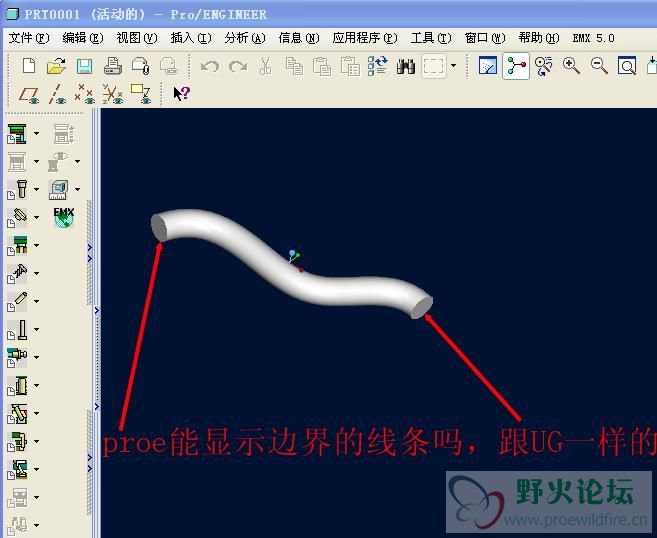The height and width of the screenshot is (538, 657).
Task: Click the EMX globe icon
Action: [x=64, y=217]
